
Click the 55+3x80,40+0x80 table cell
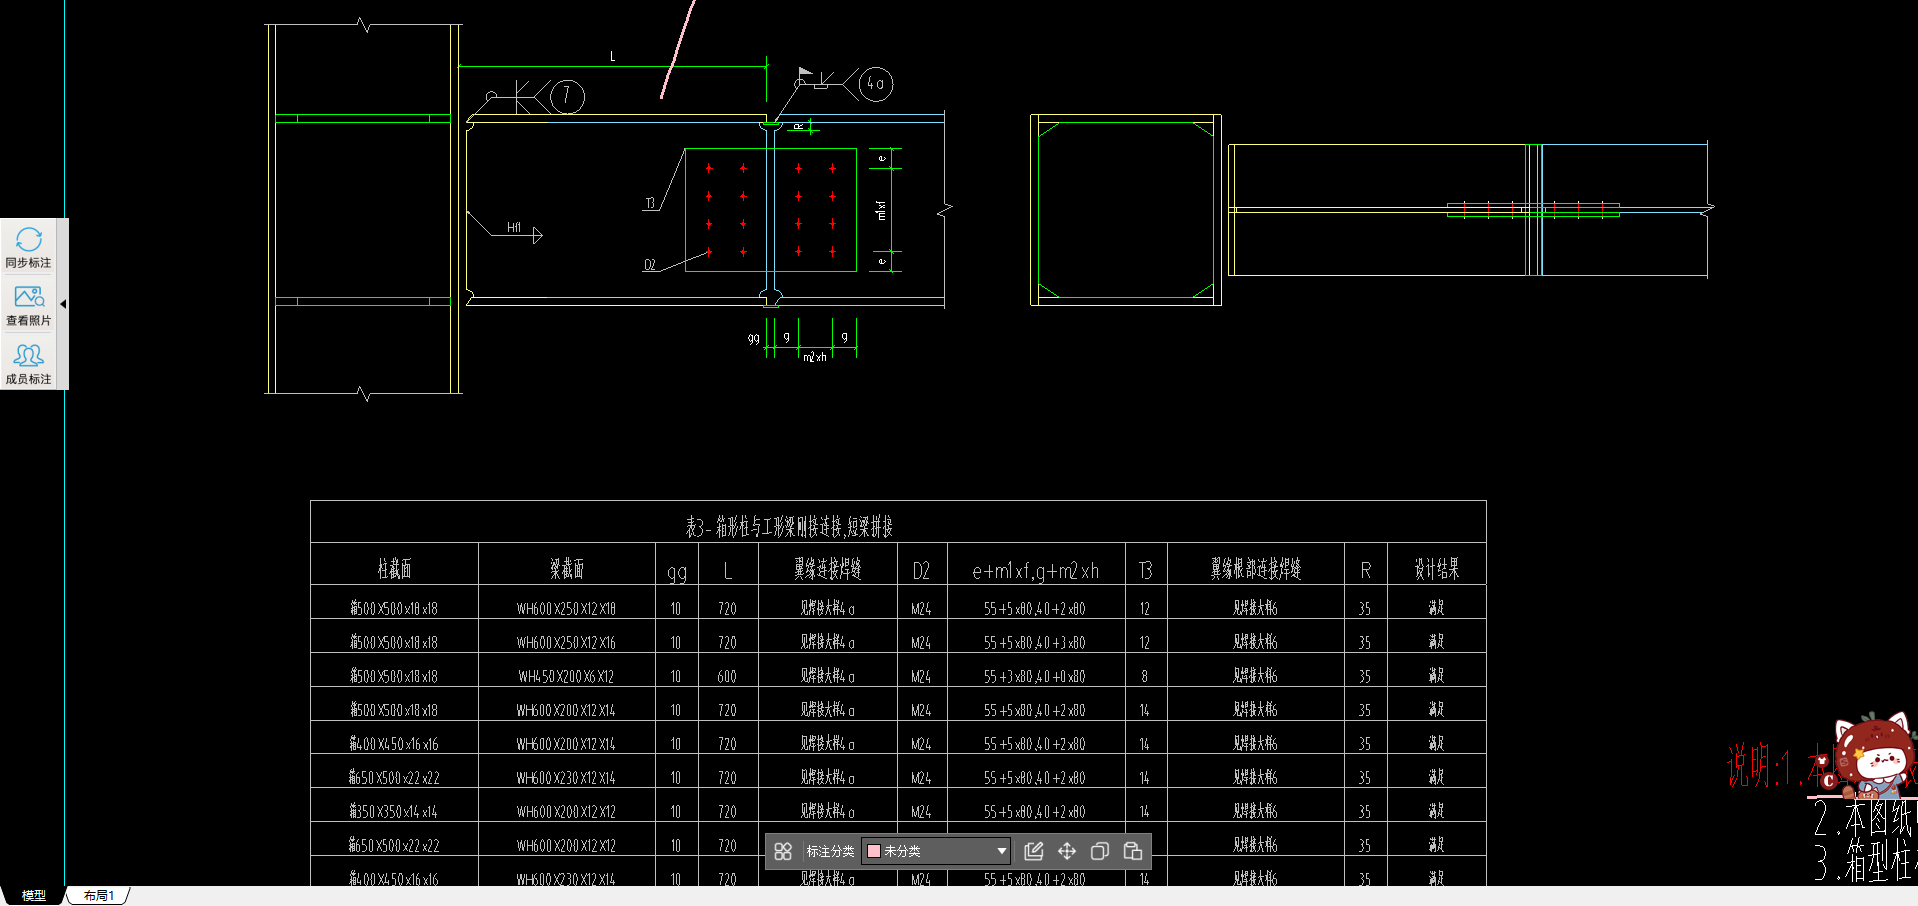pyautogui.click(x=1035, y=677)
